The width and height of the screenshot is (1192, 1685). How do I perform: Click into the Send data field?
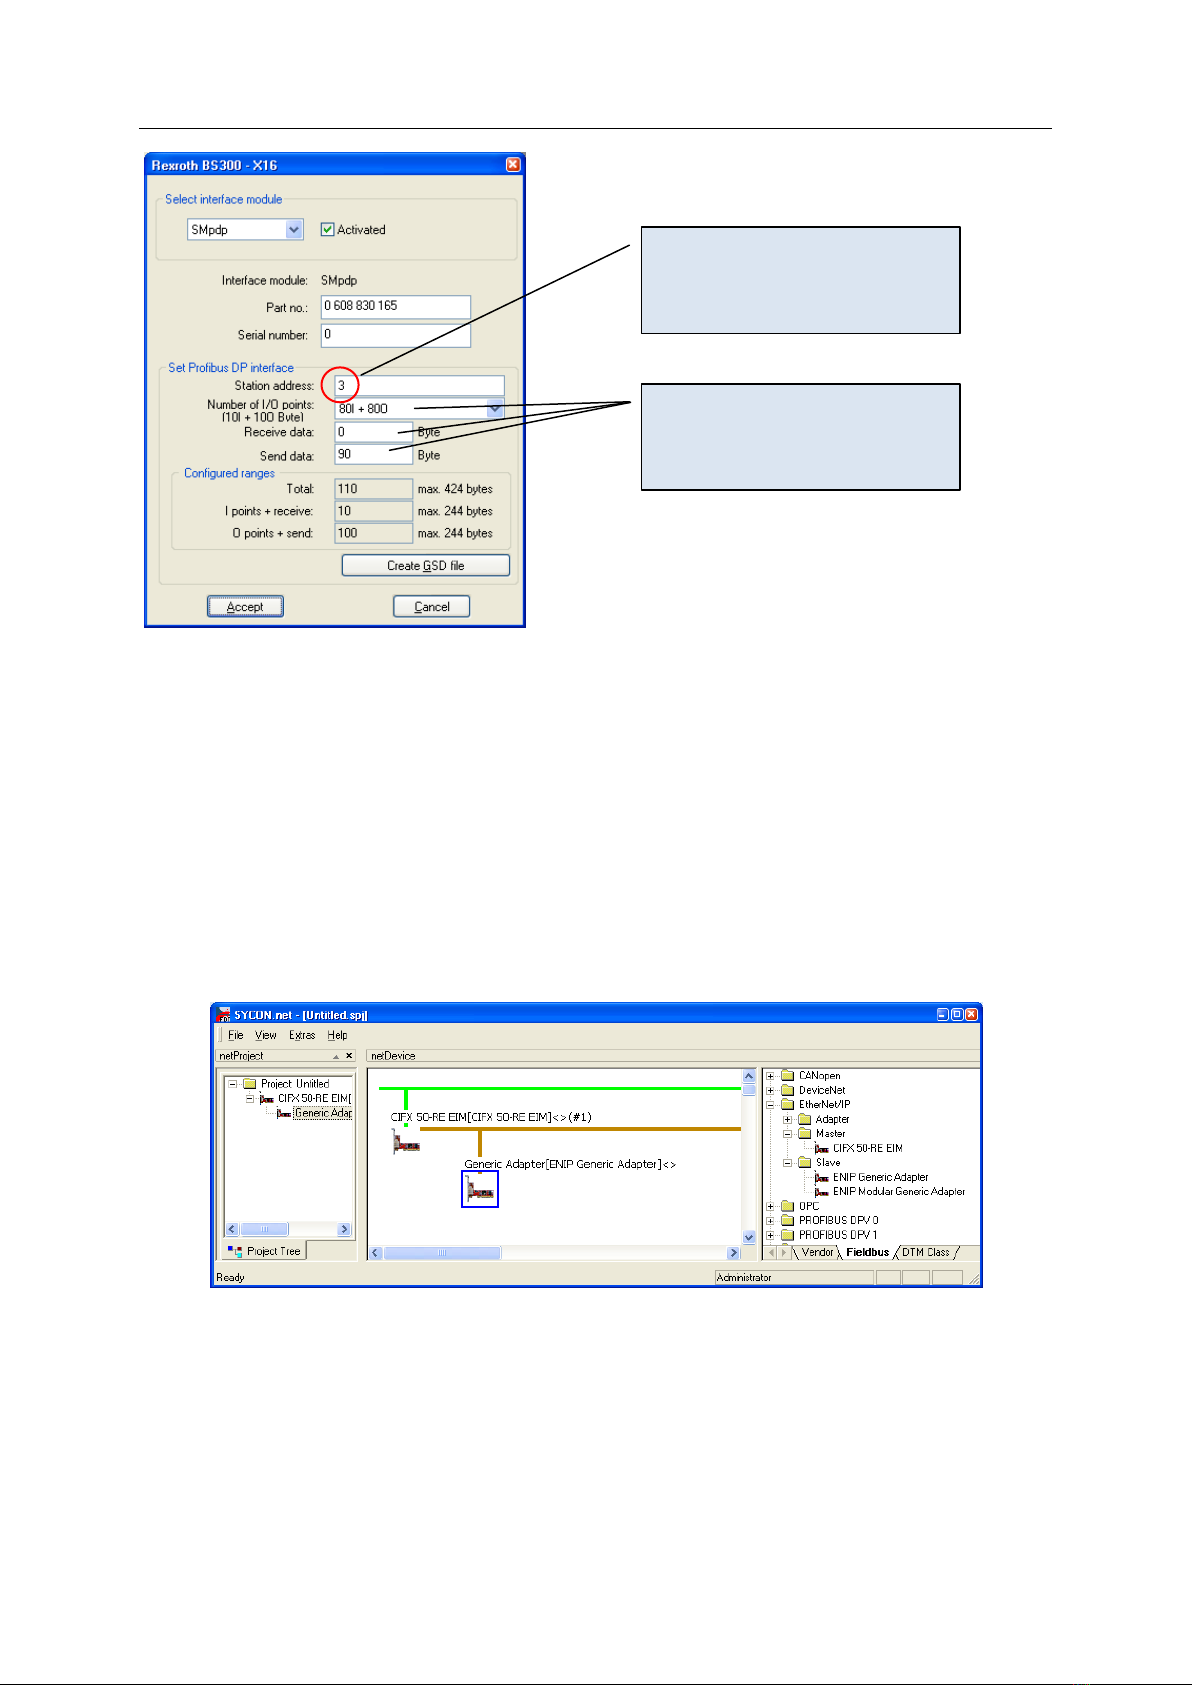tap(374, 455)
